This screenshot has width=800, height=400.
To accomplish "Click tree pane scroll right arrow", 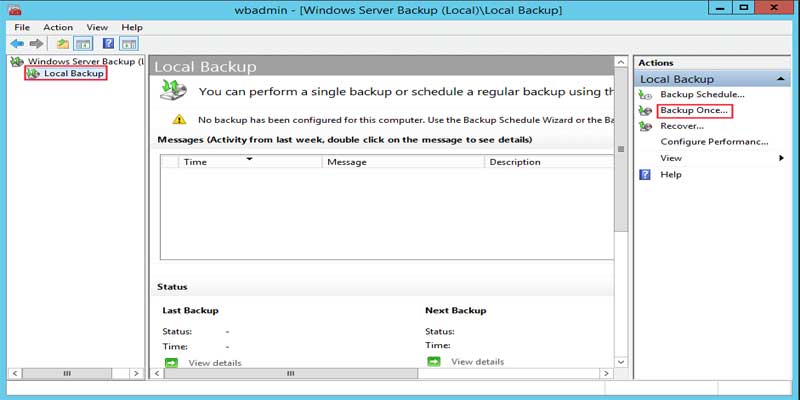I will point(136,373).
